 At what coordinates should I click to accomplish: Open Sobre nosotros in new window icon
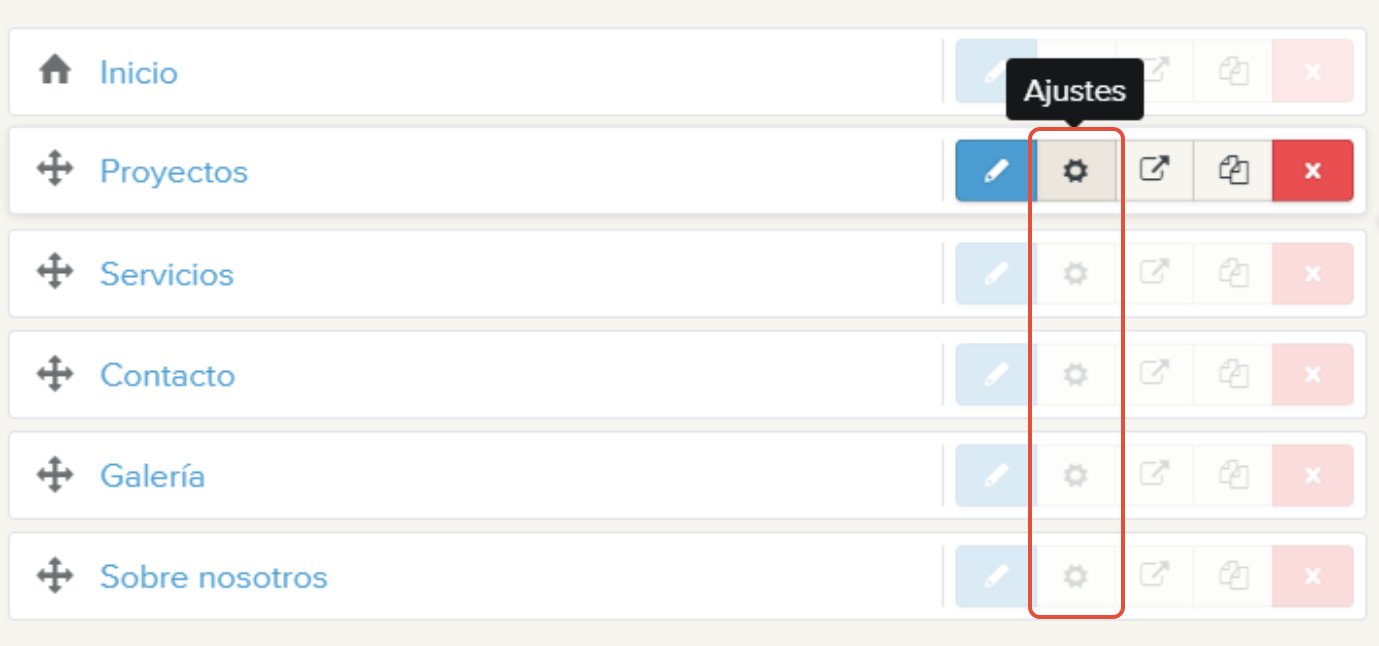[1154, 576]
